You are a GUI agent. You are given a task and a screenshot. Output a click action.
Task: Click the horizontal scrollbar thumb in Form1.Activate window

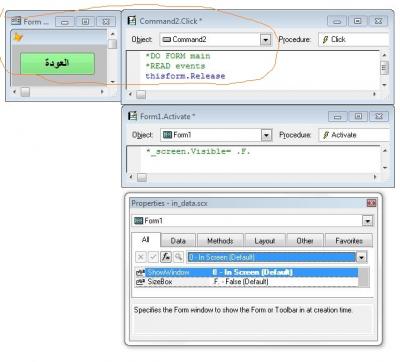[142, 177]
